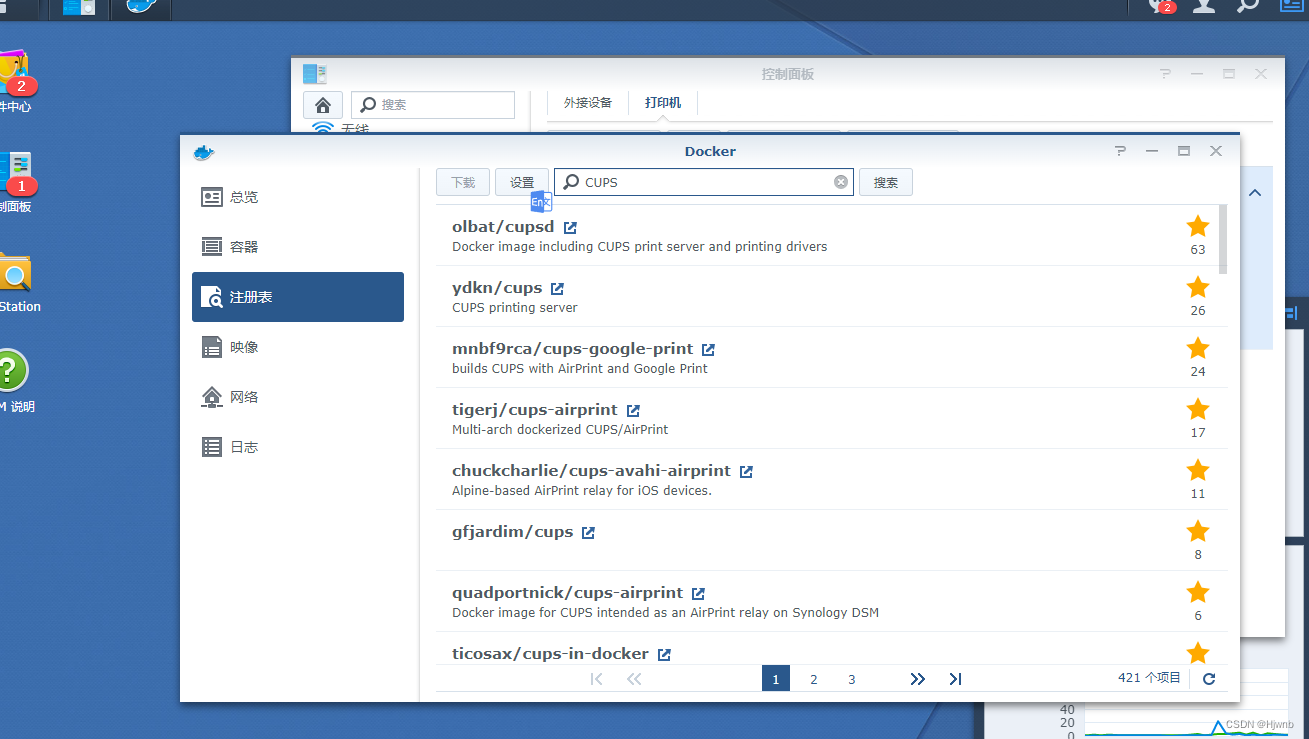Screen dimensions: 1309x739
Task: Select the mnbf9rca/cups-google-print image row
Action: coord(827,358)
